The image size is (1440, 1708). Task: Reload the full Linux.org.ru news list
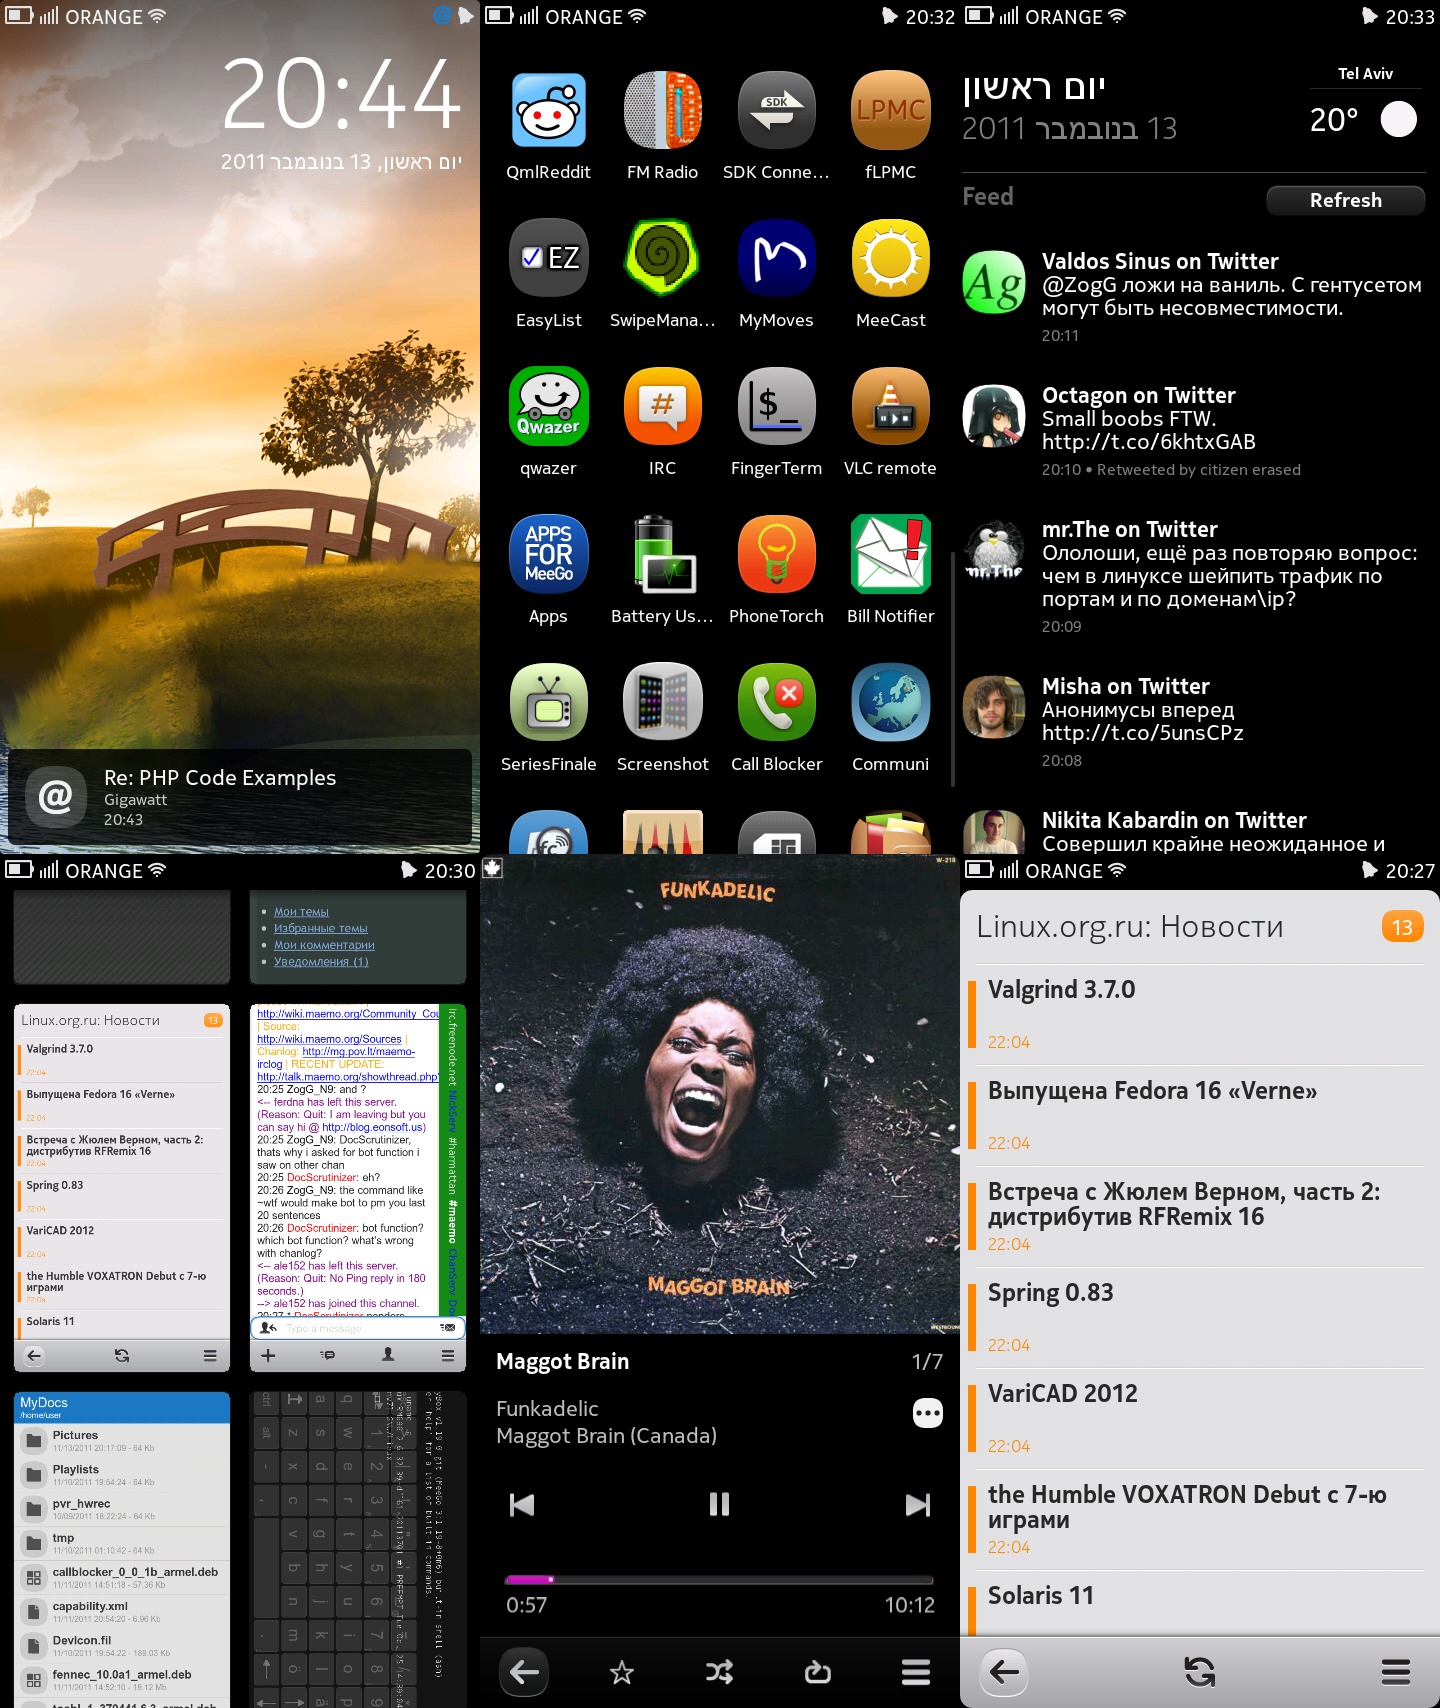click(x=1199, y=1671)
